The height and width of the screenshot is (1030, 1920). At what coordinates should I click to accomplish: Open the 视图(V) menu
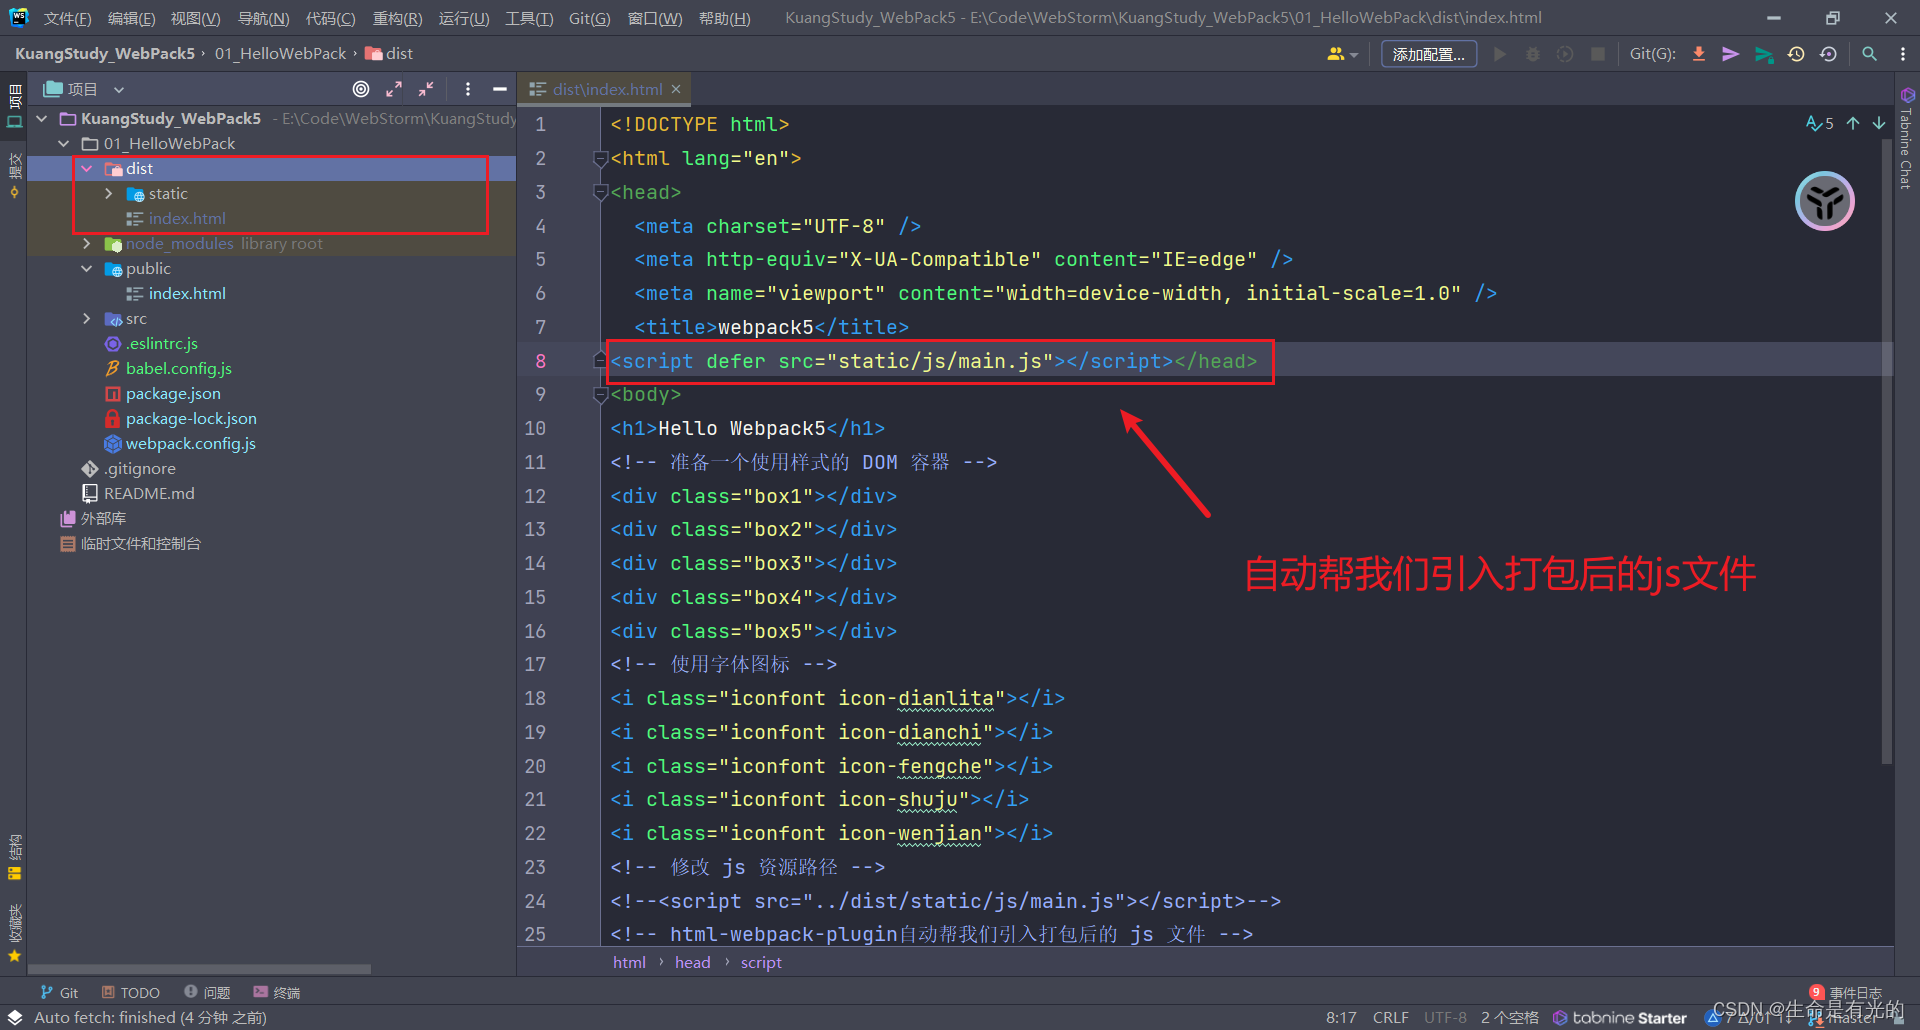pos(195,18)
